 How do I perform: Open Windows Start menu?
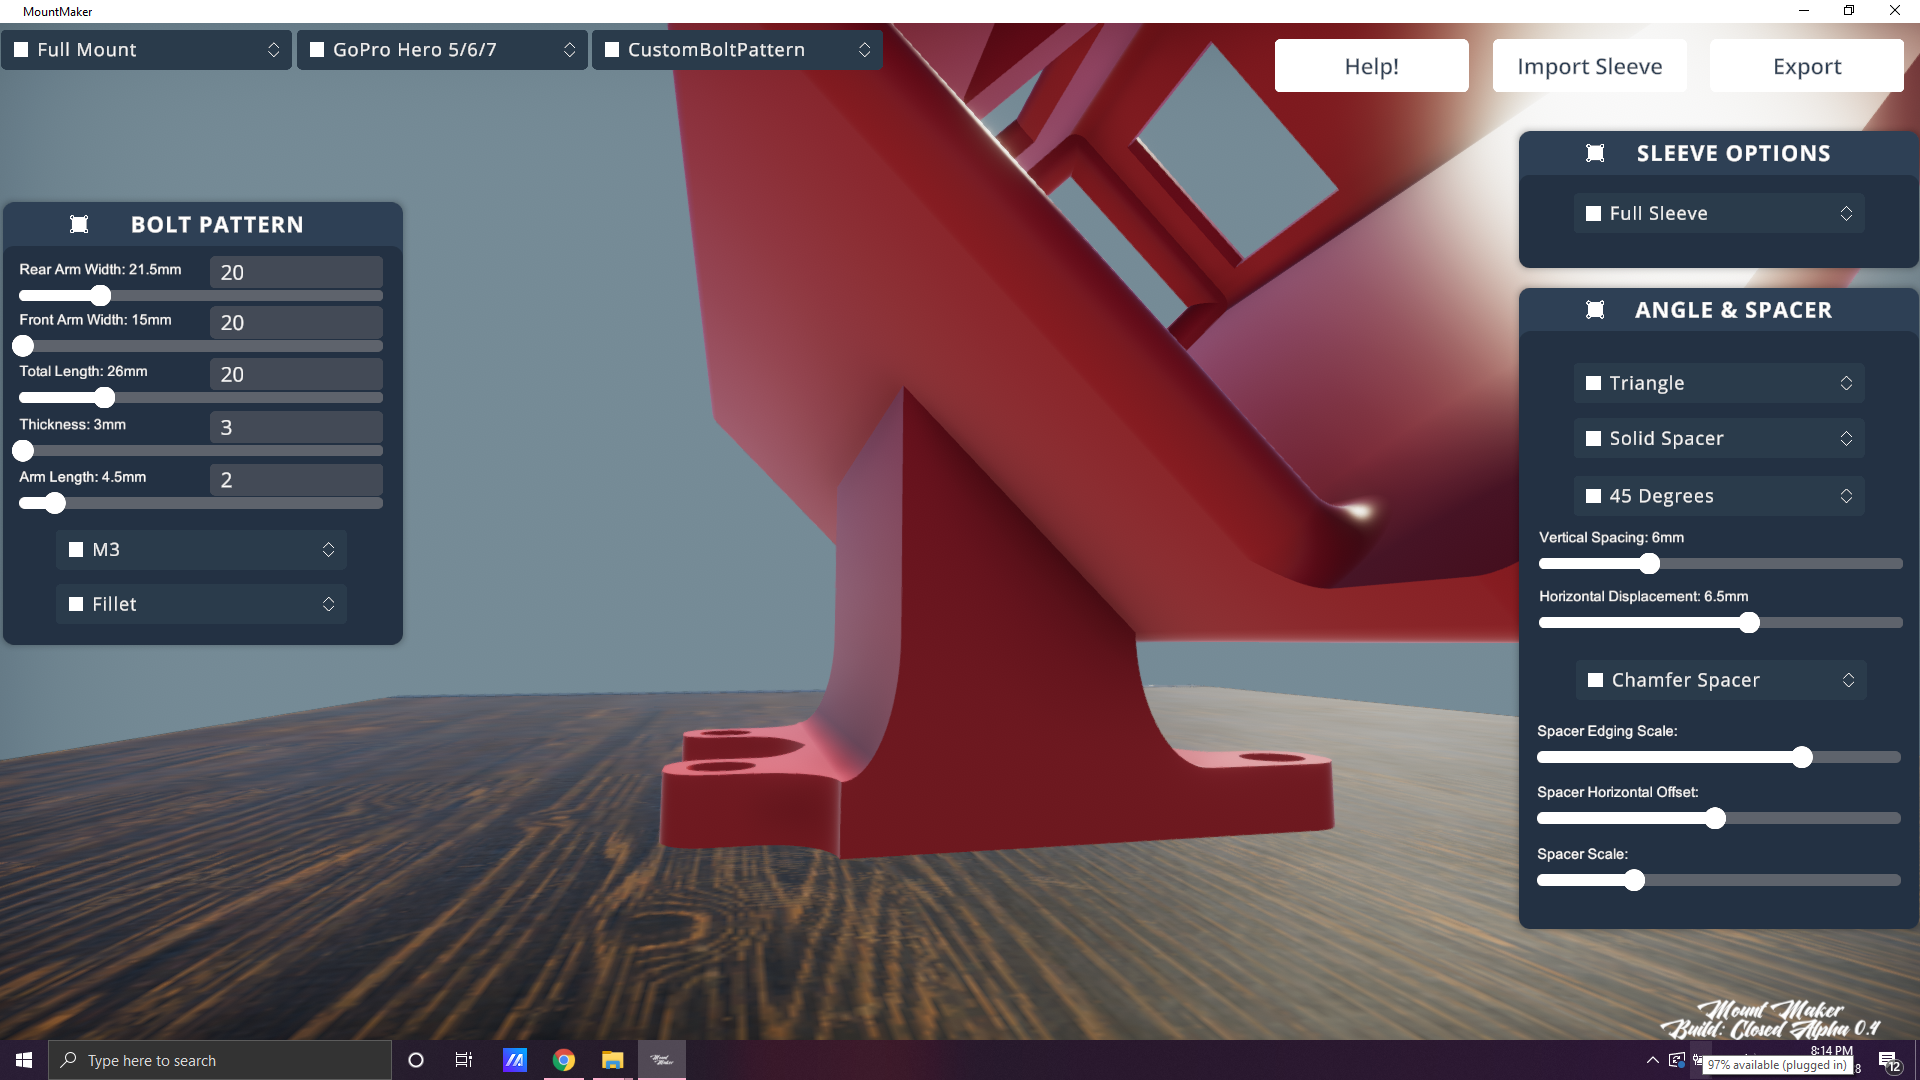coord(24,1060)
